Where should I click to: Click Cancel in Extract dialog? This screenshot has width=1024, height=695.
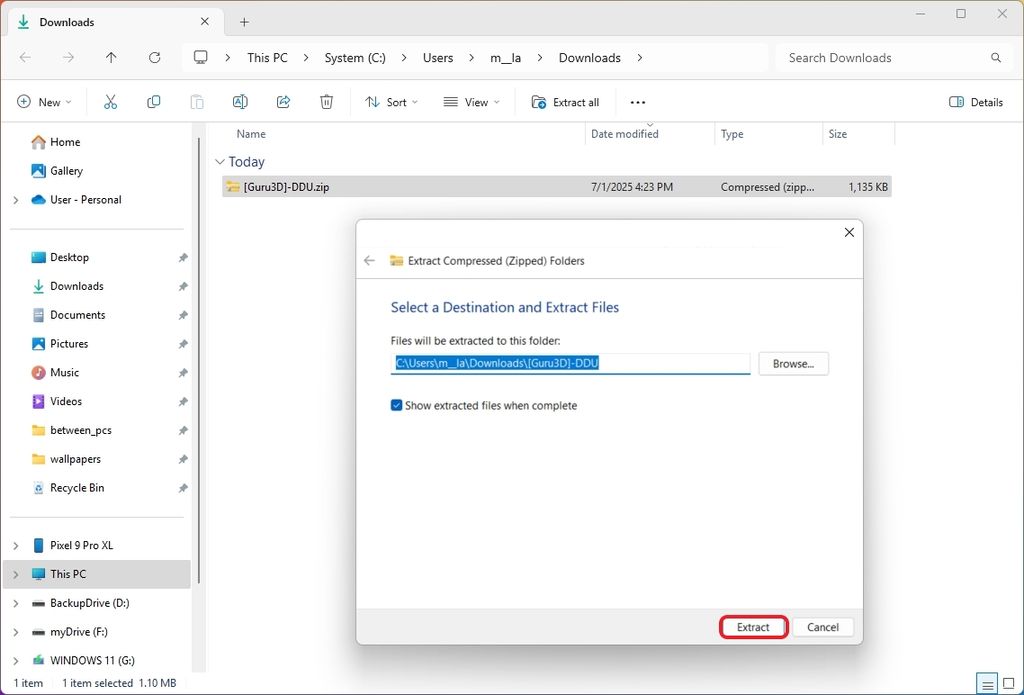822,627
